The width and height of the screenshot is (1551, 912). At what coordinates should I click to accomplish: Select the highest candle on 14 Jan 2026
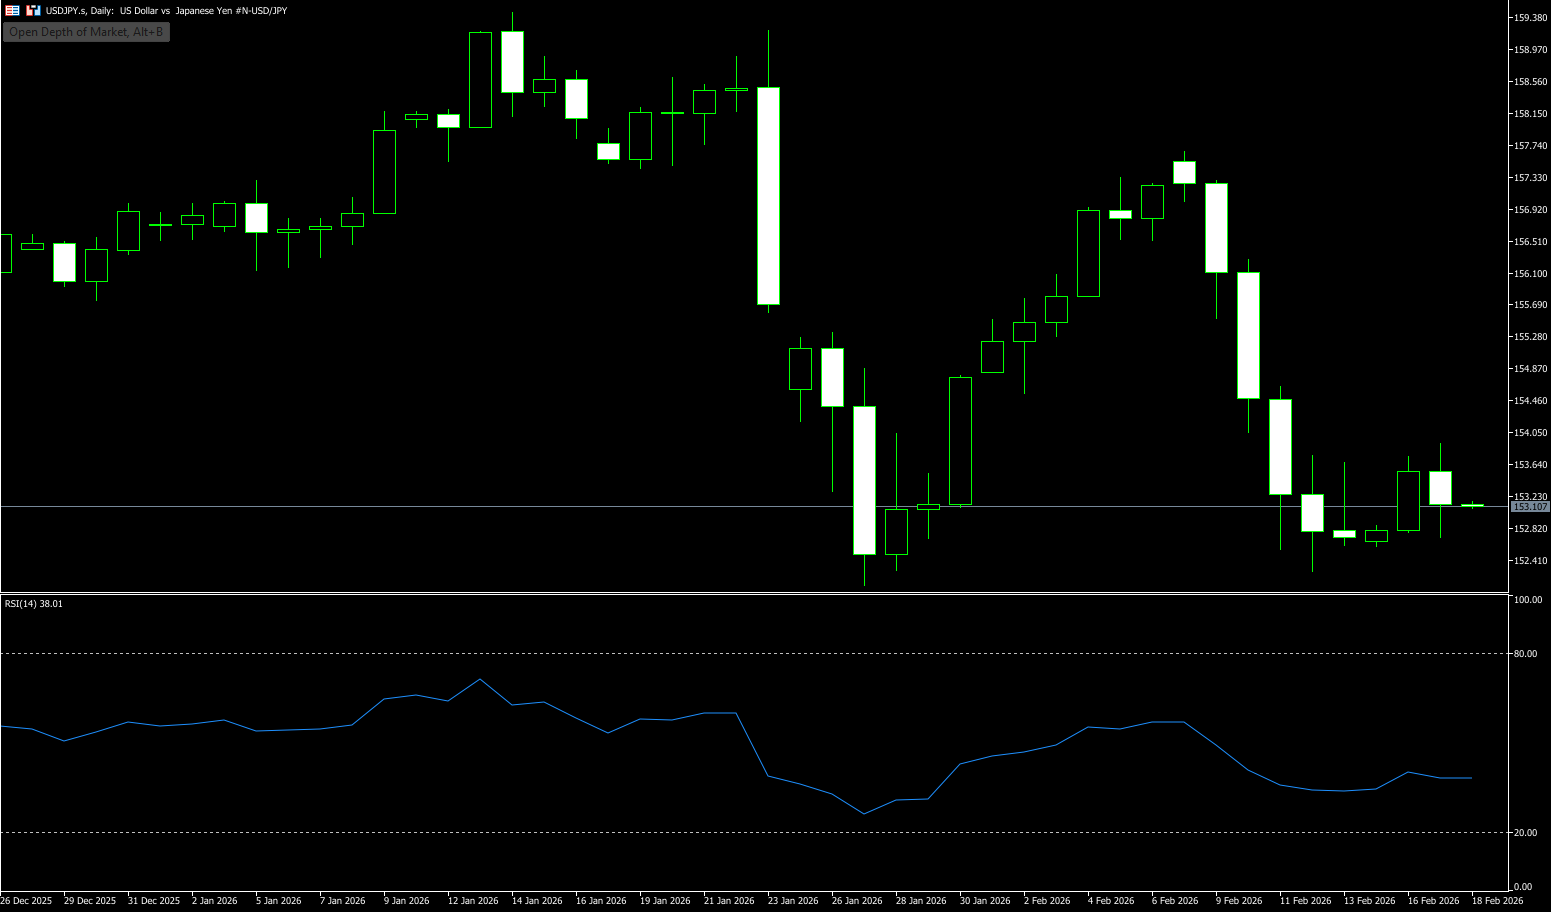tap(512, 62)
